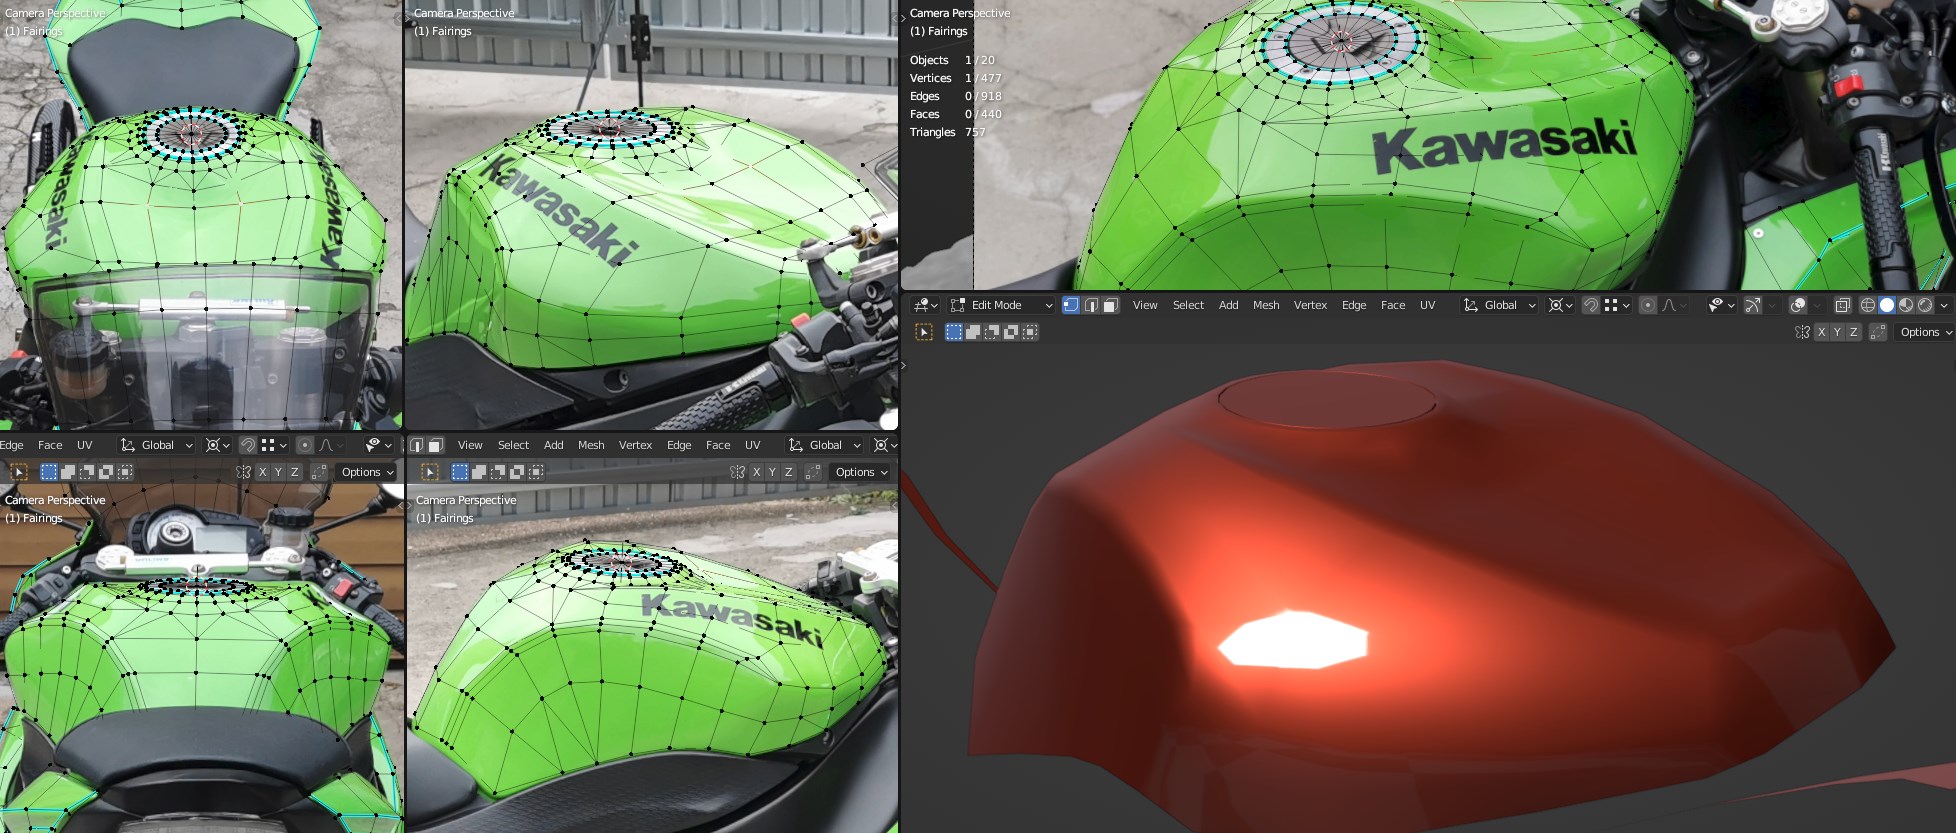1956x833 pixels.
Task: Open pivot point dropdown in right viewport header
Action: [x=1560, y=305]
